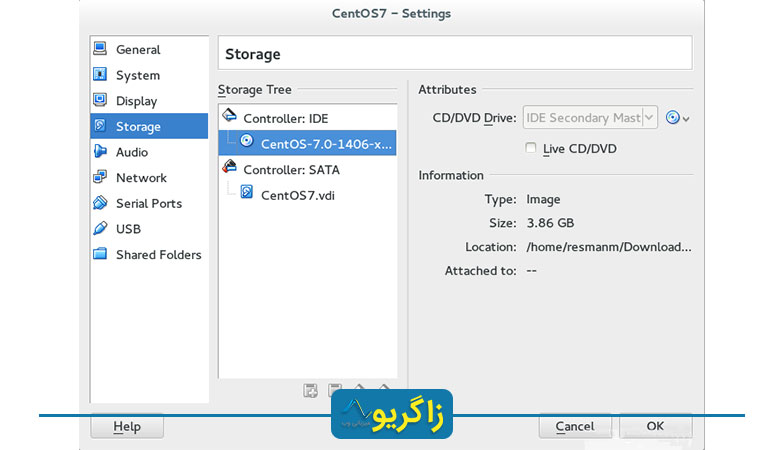Click the System chip icon
Viewport: 784px width, 450px height.
(x=100, y=74)
